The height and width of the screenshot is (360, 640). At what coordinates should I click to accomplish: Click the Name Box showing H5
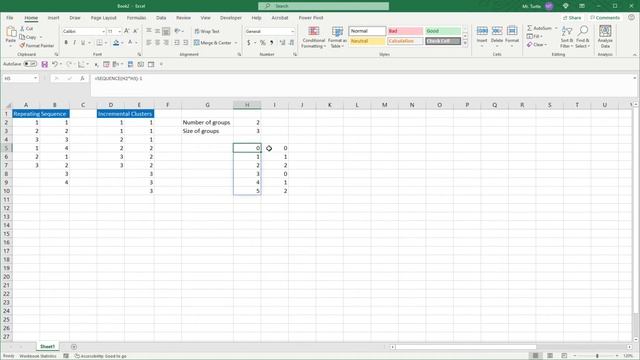(x=20, y=78)
